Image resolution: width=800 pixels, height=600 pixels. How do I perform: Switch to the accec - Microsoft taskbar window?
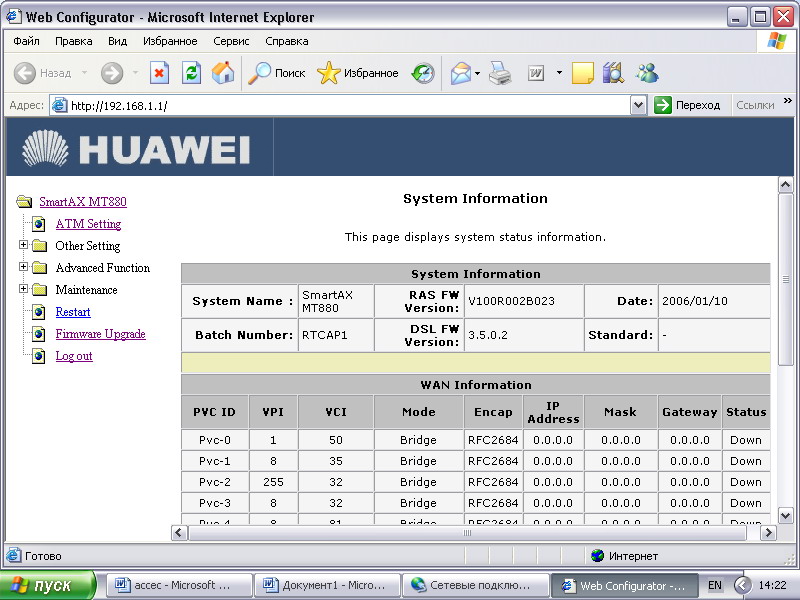coord(179,585)
